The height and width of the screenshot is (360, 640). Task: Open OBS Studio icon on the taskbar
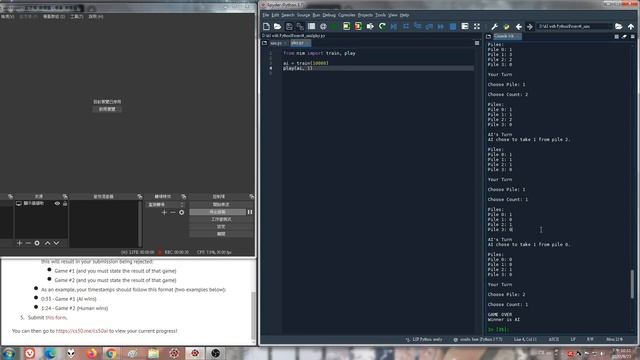[216, 353]
